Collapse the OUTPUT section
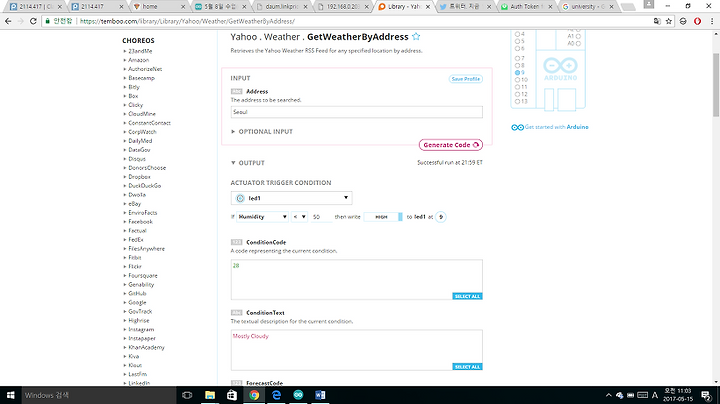Screen dimensions: 720x404 pyautogui.click(x=248, y=163)
